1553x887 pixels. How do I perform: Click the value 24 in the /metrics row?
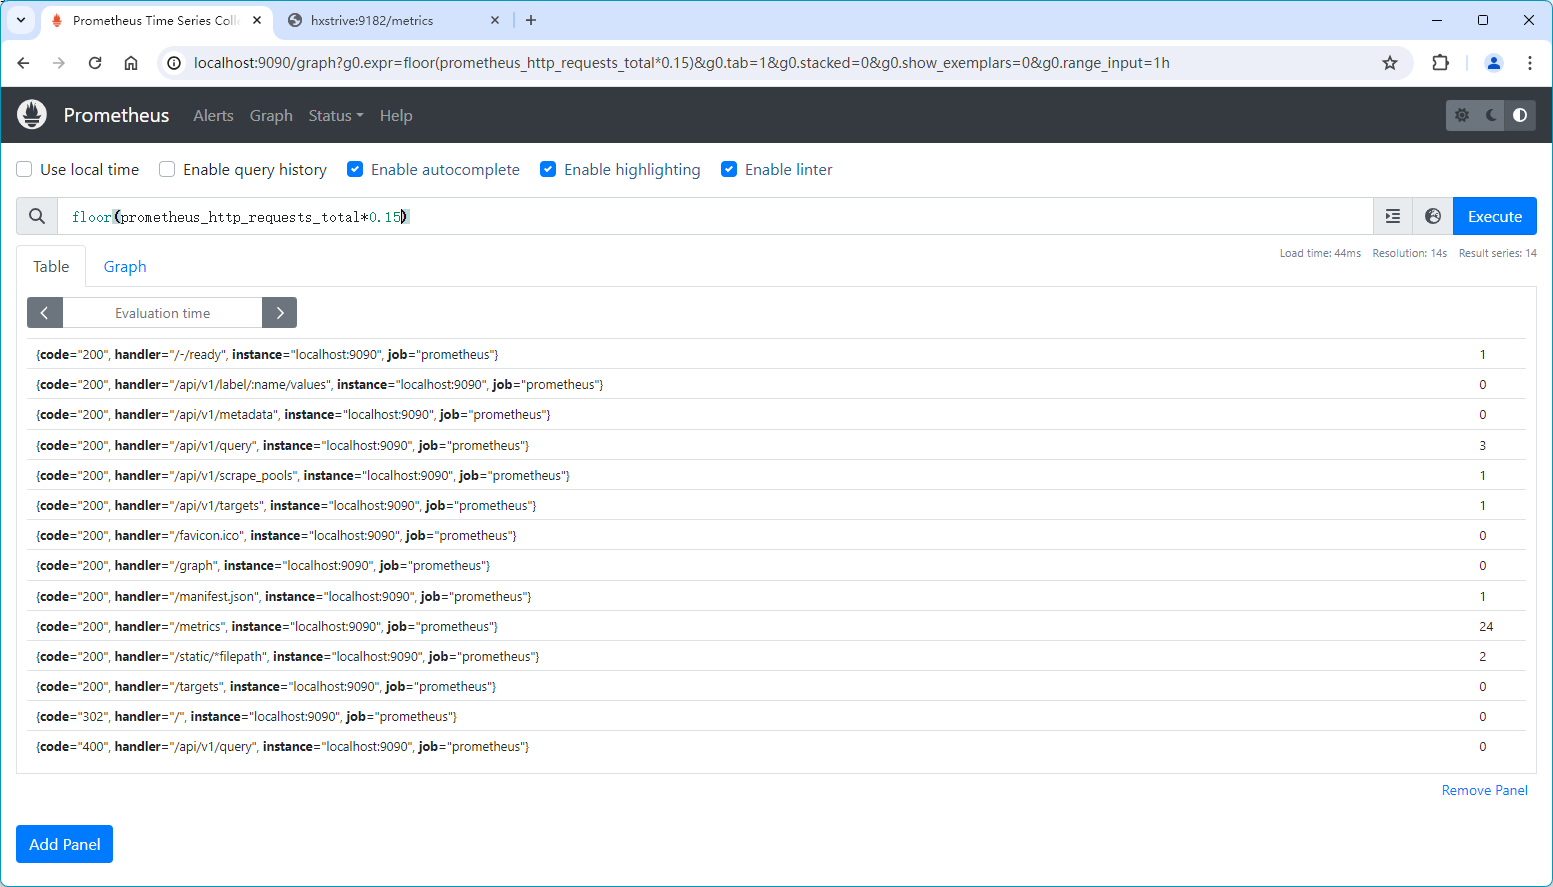pyautogui.click(x=1486, y=626)
